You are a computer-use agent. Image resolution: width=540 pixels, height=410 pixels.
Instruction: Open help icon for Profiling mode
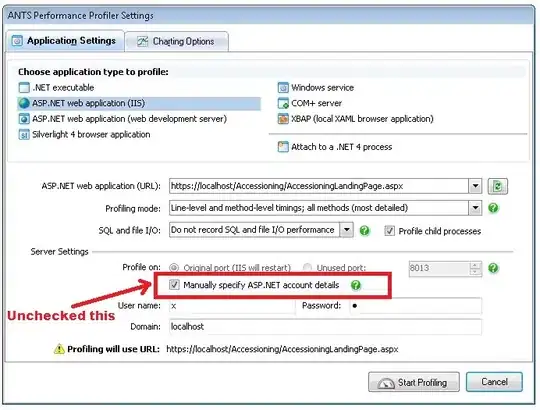pos(493,208)
